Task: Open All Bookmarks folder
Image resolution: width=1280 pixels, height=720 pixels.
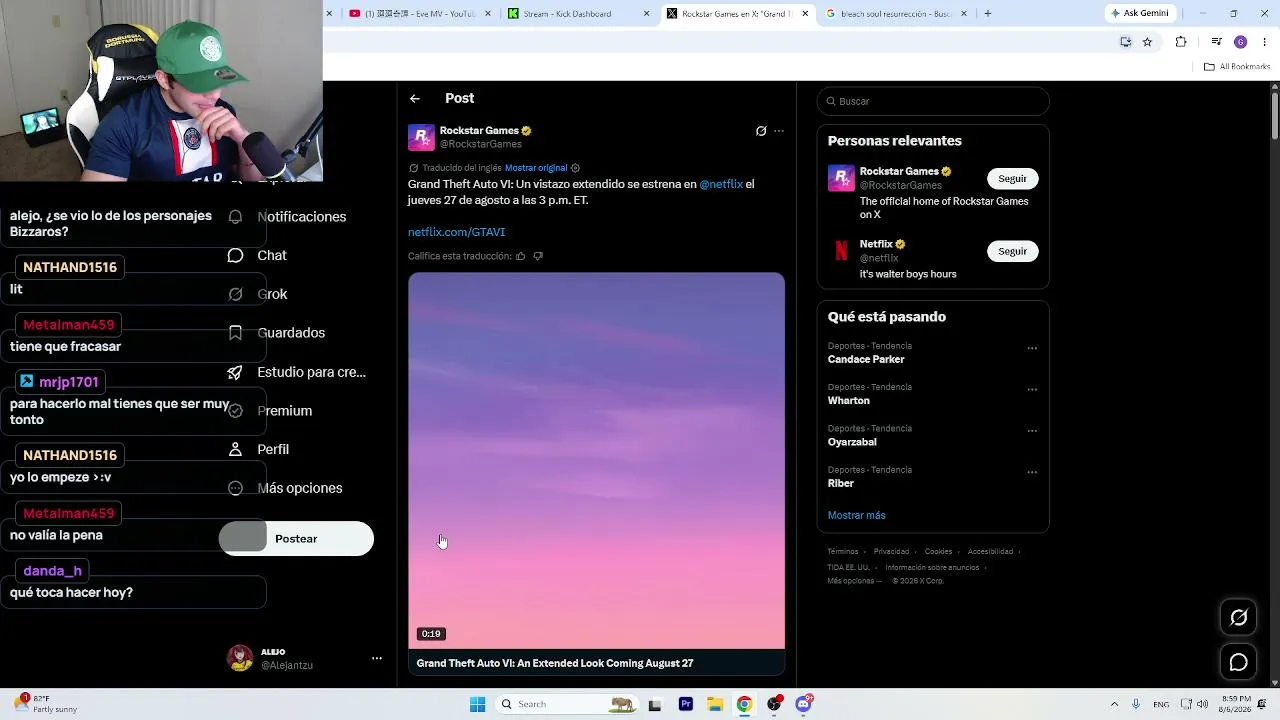Action: pyautogui.click(x=1237, y=67)
